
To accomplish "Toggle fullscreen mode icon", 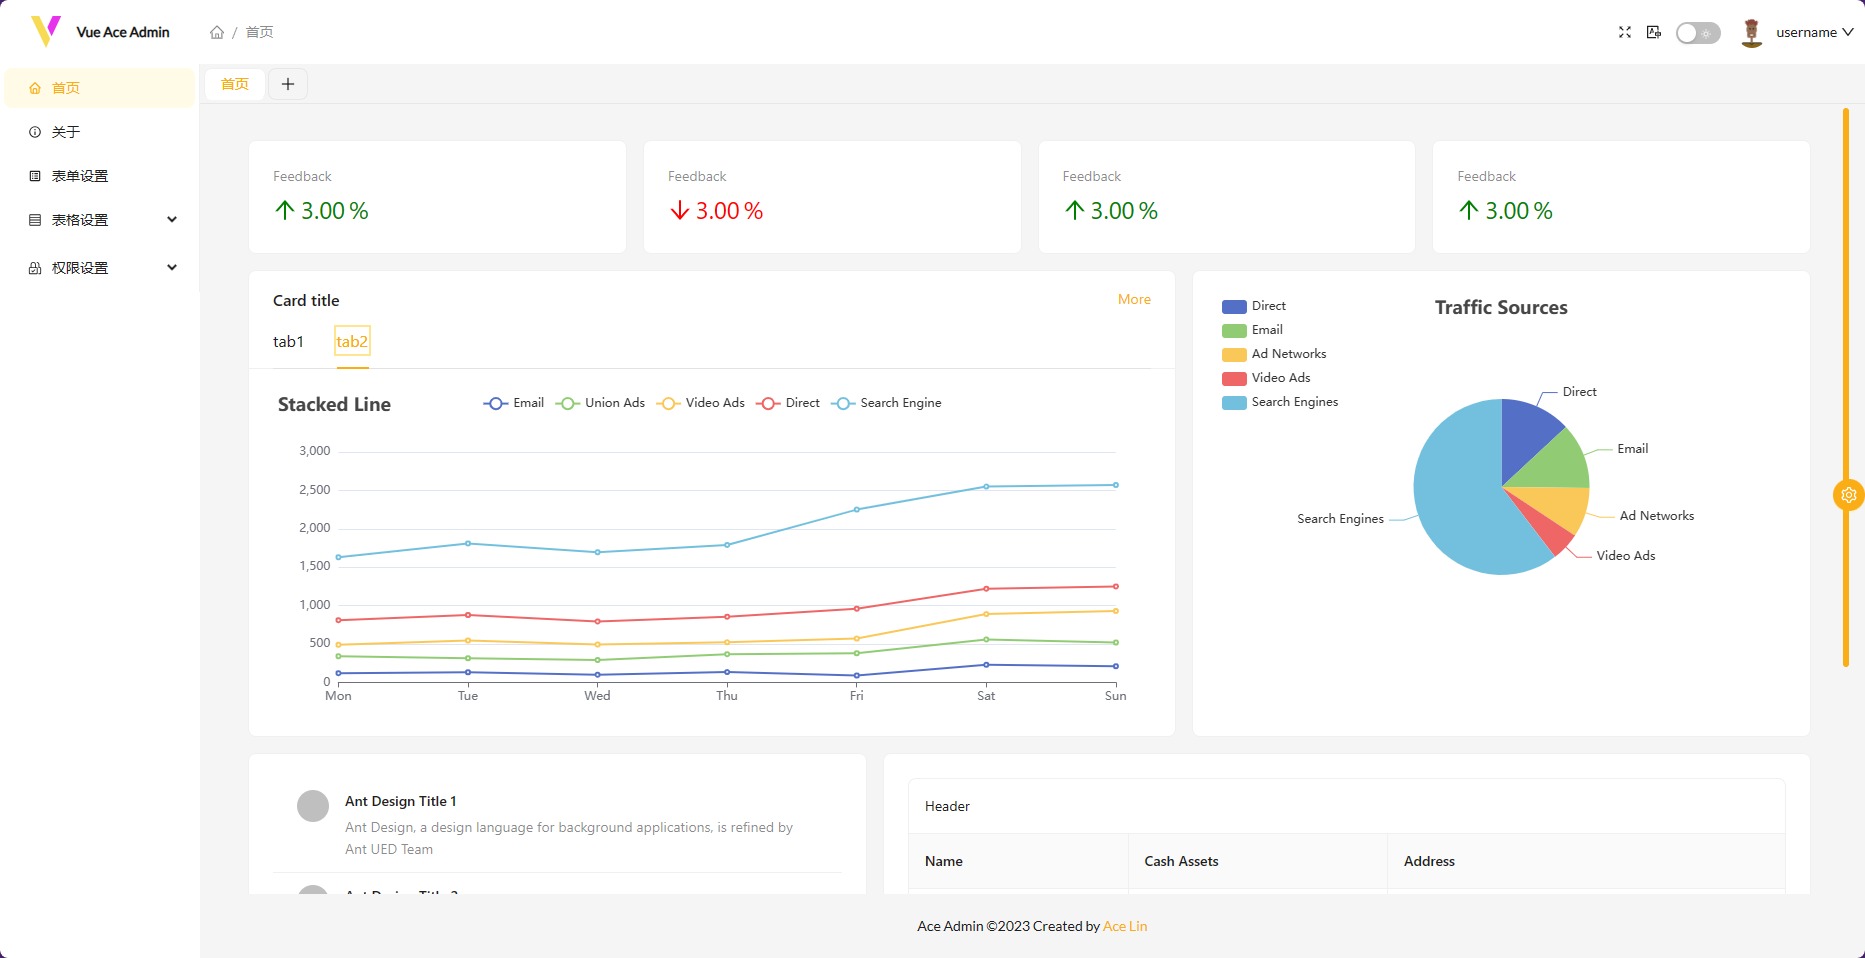I will (1625, 32).
